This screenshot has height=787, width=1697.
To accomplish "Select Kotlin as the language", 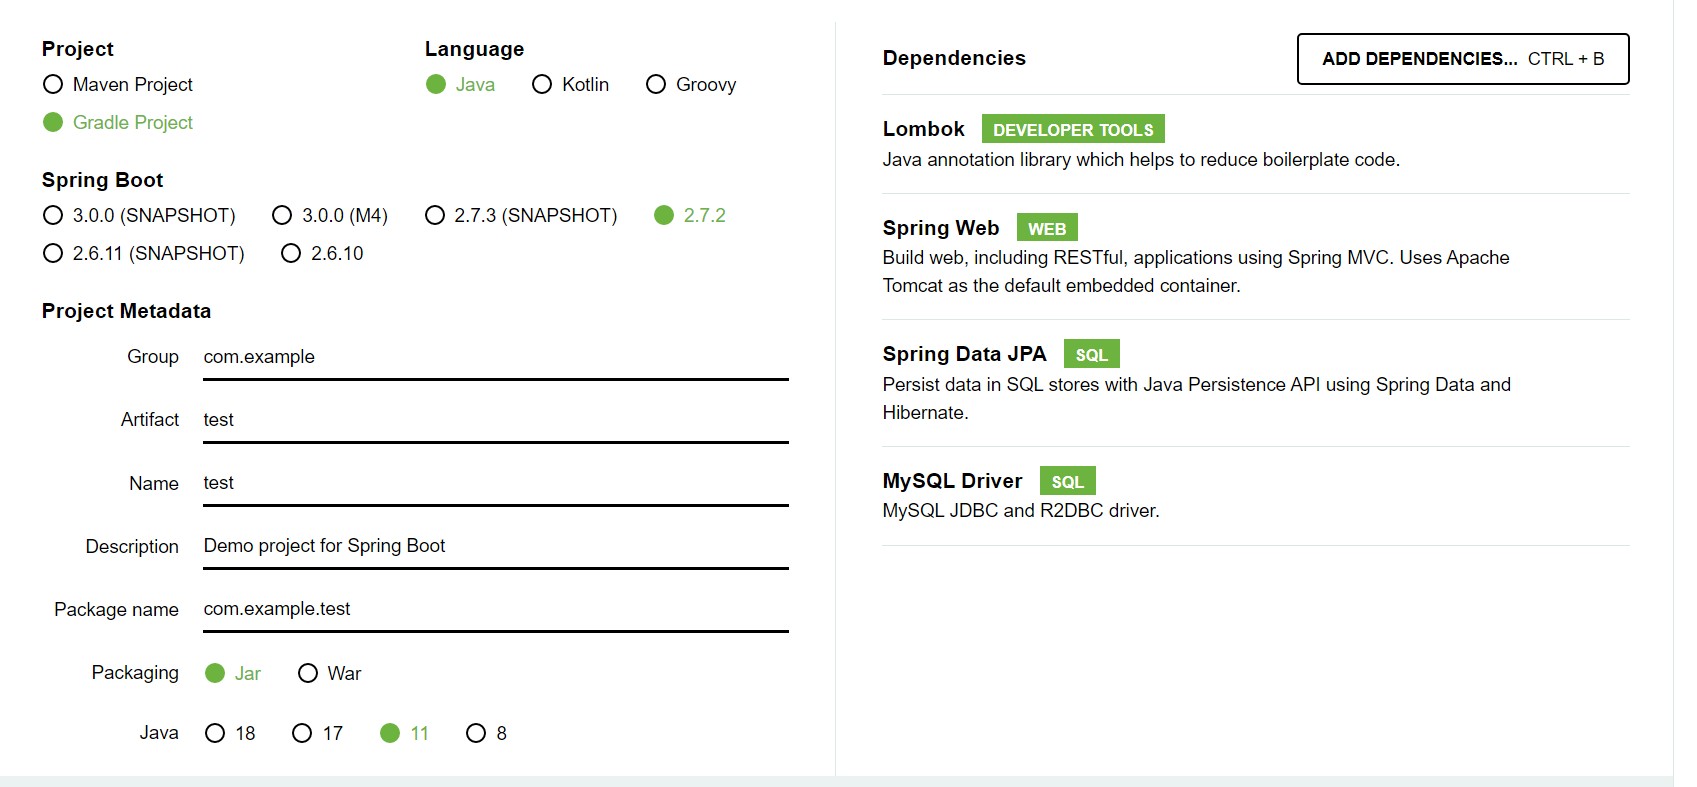I will click(x=542, y=85).
